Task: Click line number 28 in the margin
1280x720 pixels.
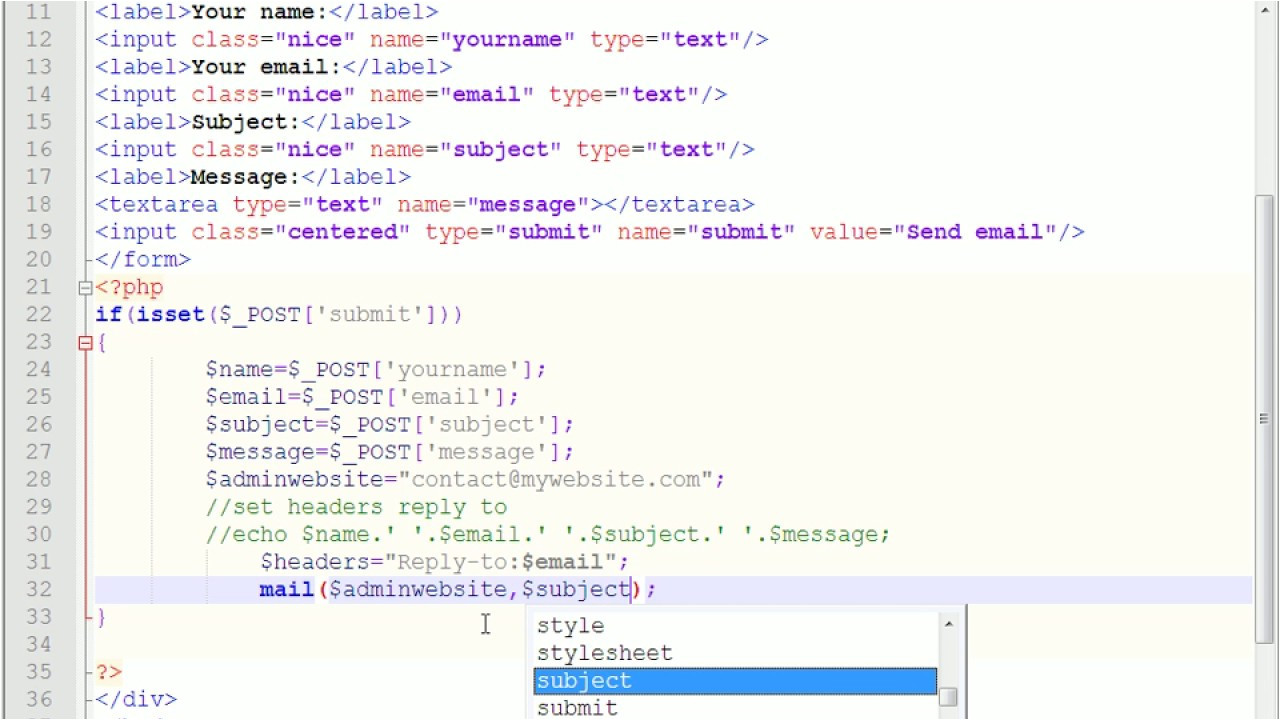Action: click(x=38, y=479)
